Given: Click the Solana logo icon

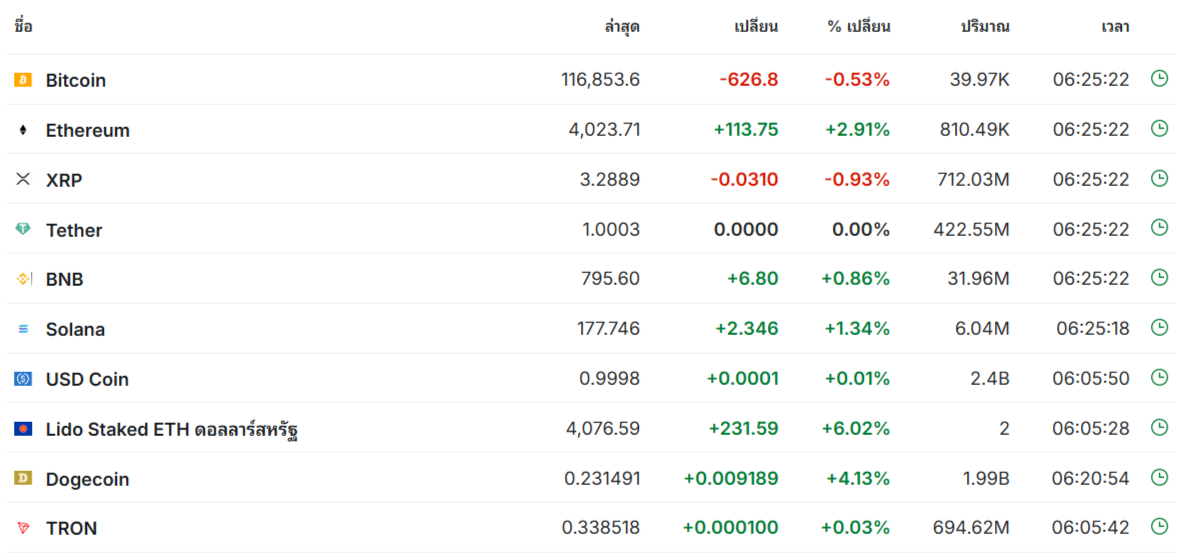Looking at the screenshot, I should [x=23, y=330].
